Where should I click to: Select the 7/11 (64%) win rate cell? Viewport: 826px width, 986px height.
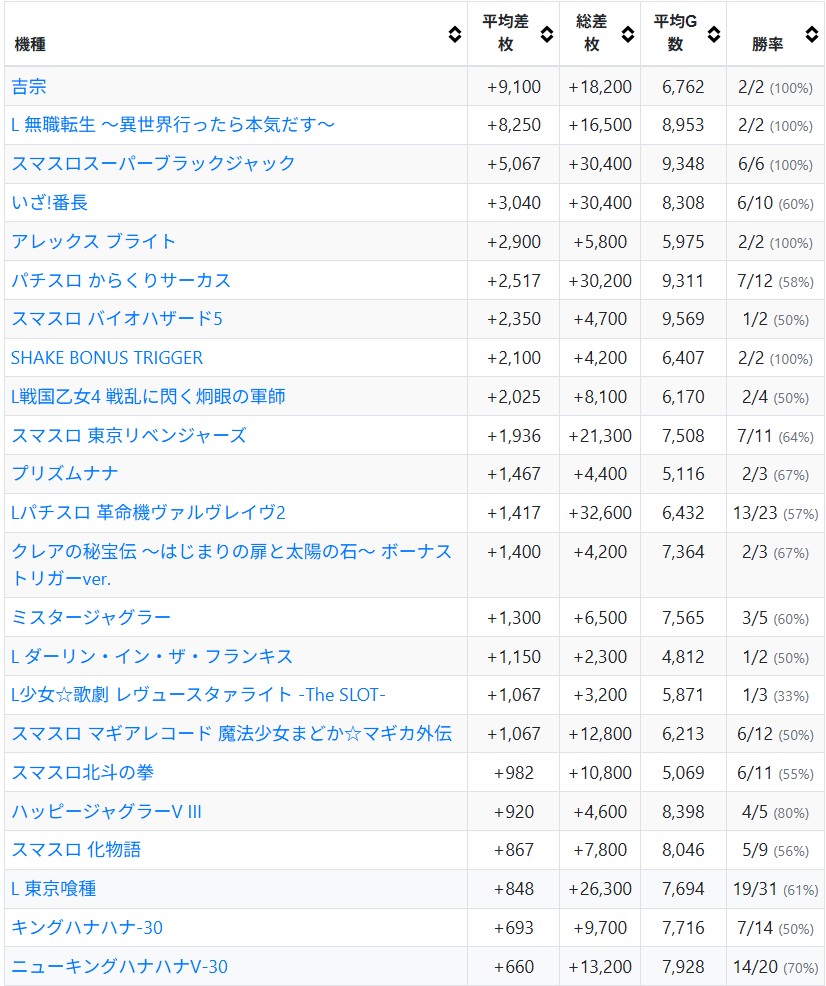775,436
